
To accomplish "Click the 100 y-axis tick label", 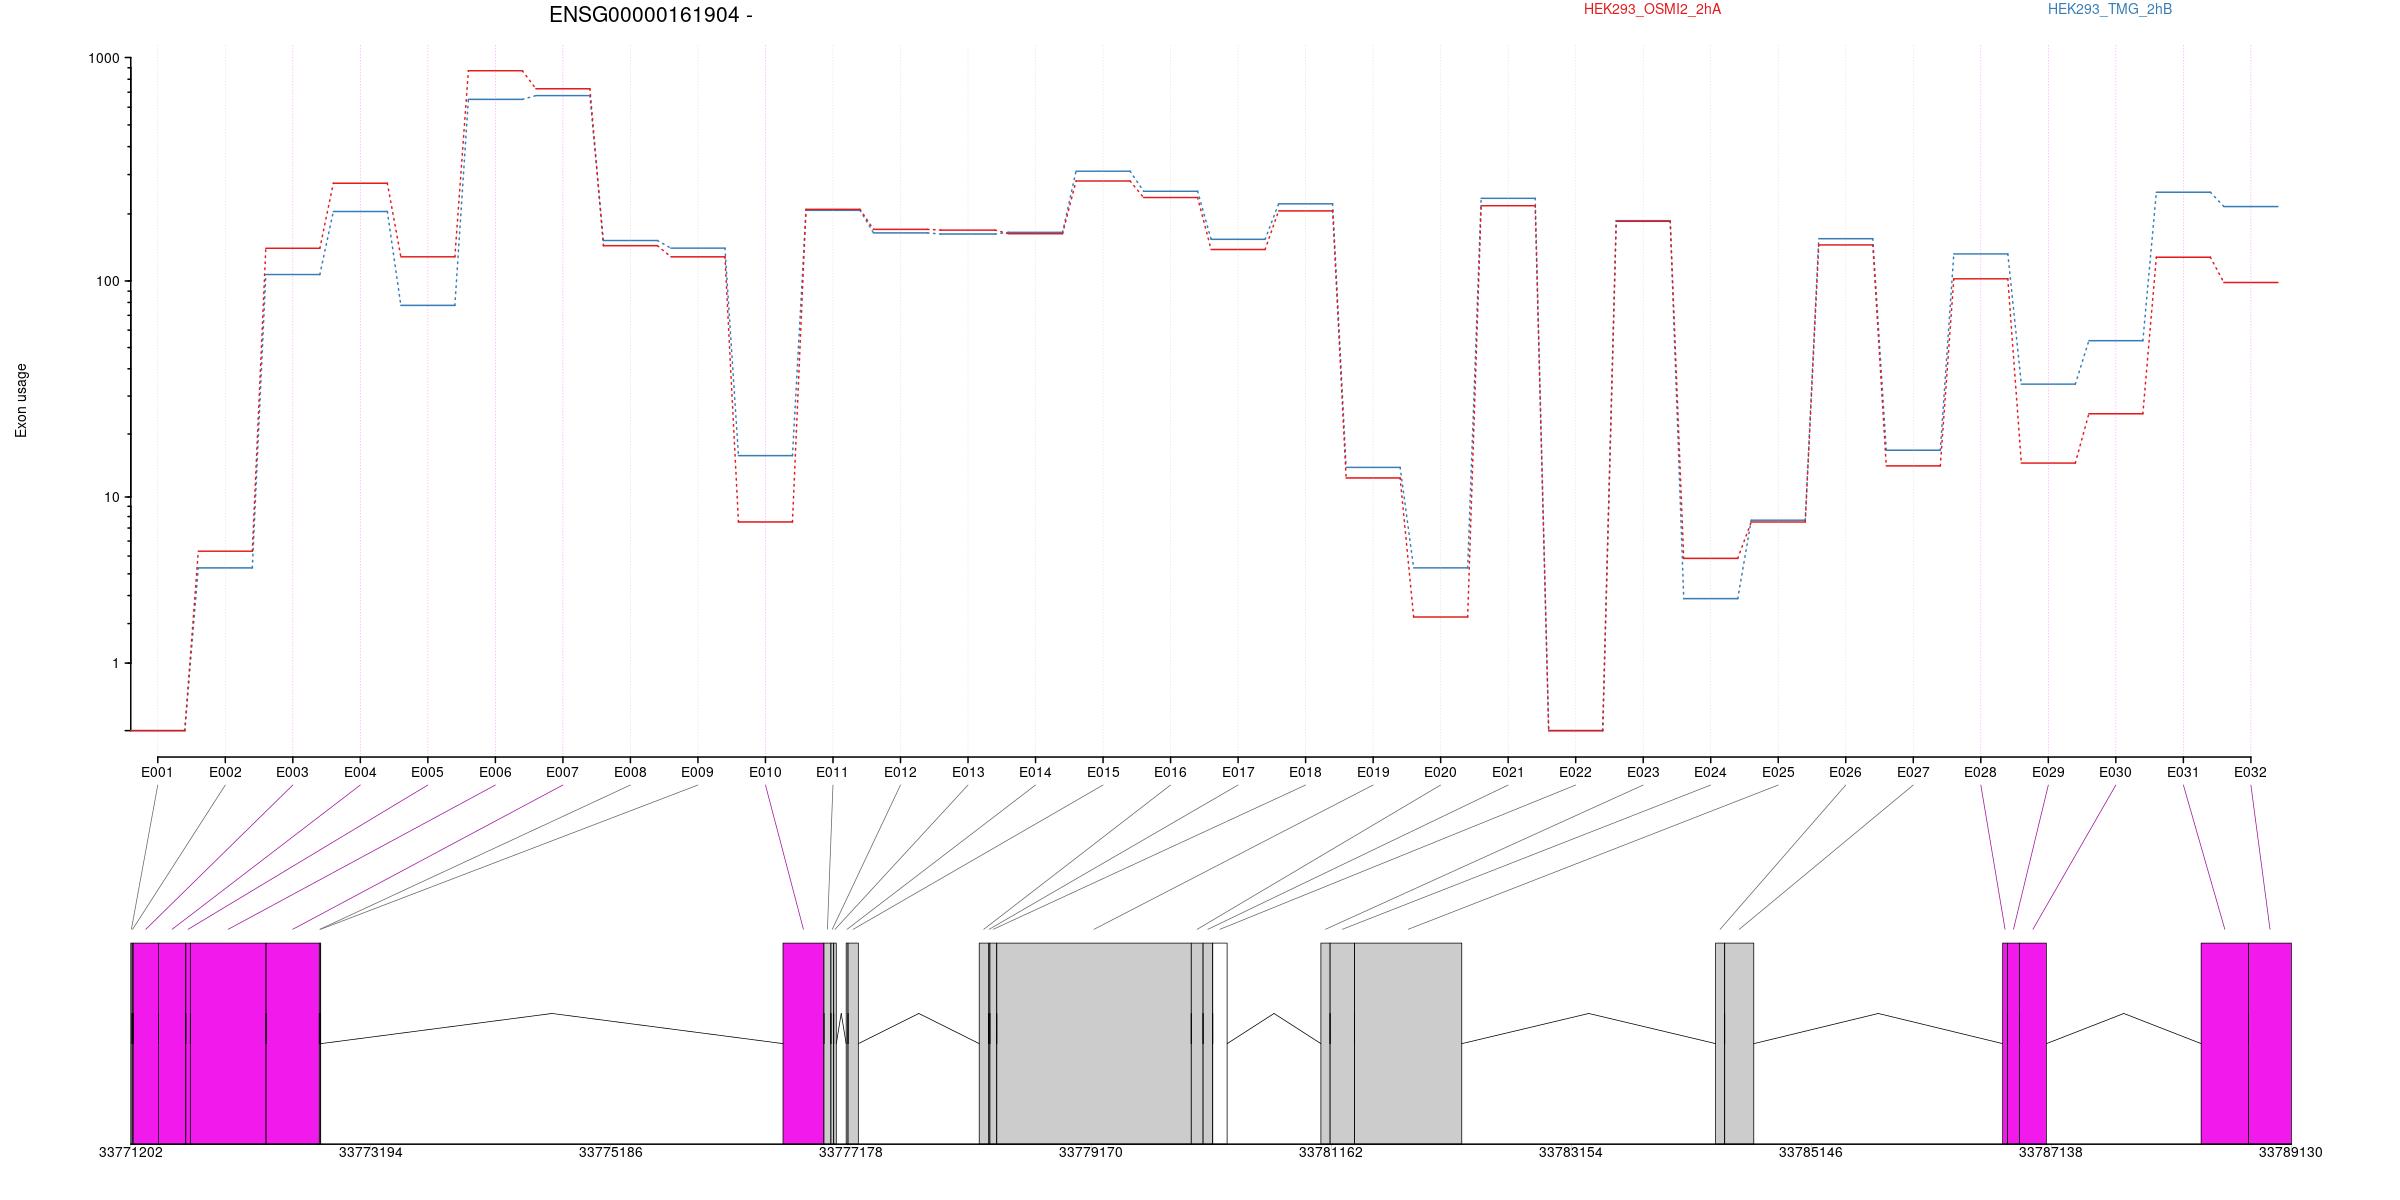I will pyautogui.click(x=108, y=281).
